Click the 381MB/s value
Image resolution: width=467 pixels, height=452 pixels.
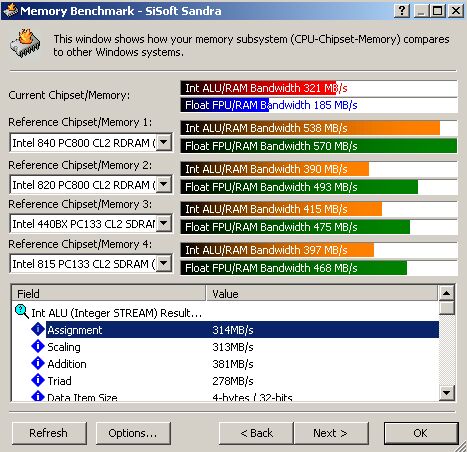[x=233, y=364]
